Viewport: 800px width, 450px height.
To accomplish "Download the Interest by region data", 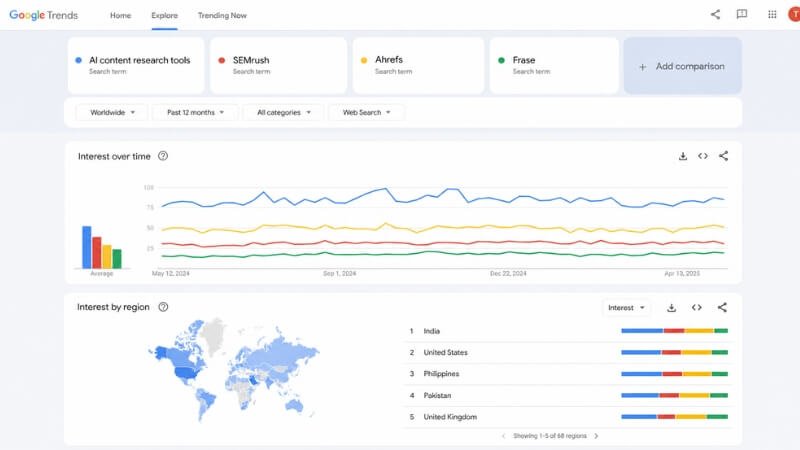I will 671,308.
